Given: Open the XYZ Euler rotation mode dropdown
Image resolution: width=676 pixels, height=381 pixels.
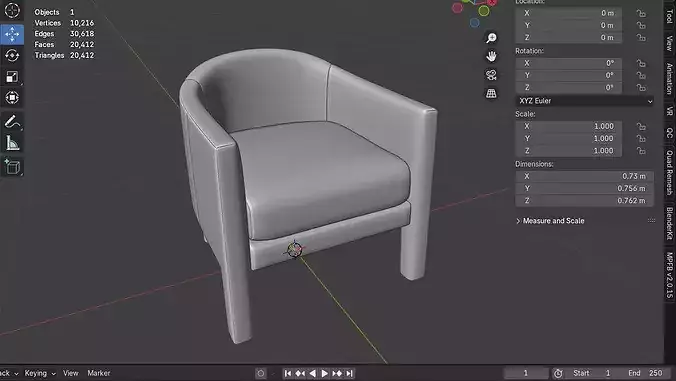Looking at the screenshot, I should (585, 101).
